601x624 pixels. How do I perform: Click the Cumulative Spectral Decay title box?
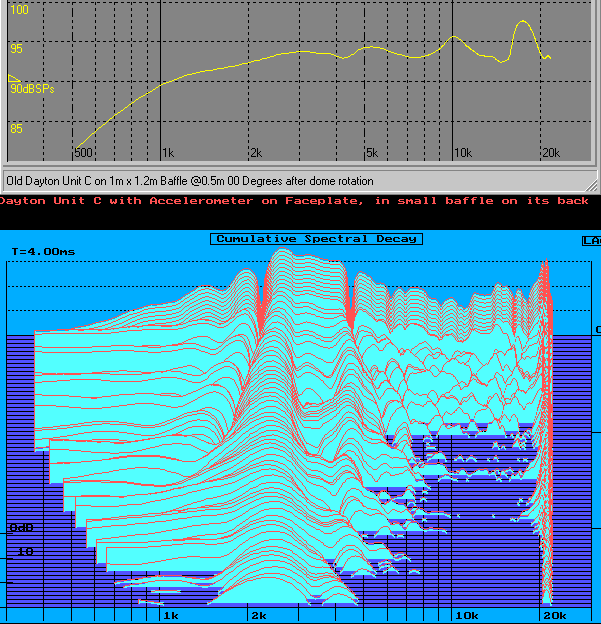317,238
